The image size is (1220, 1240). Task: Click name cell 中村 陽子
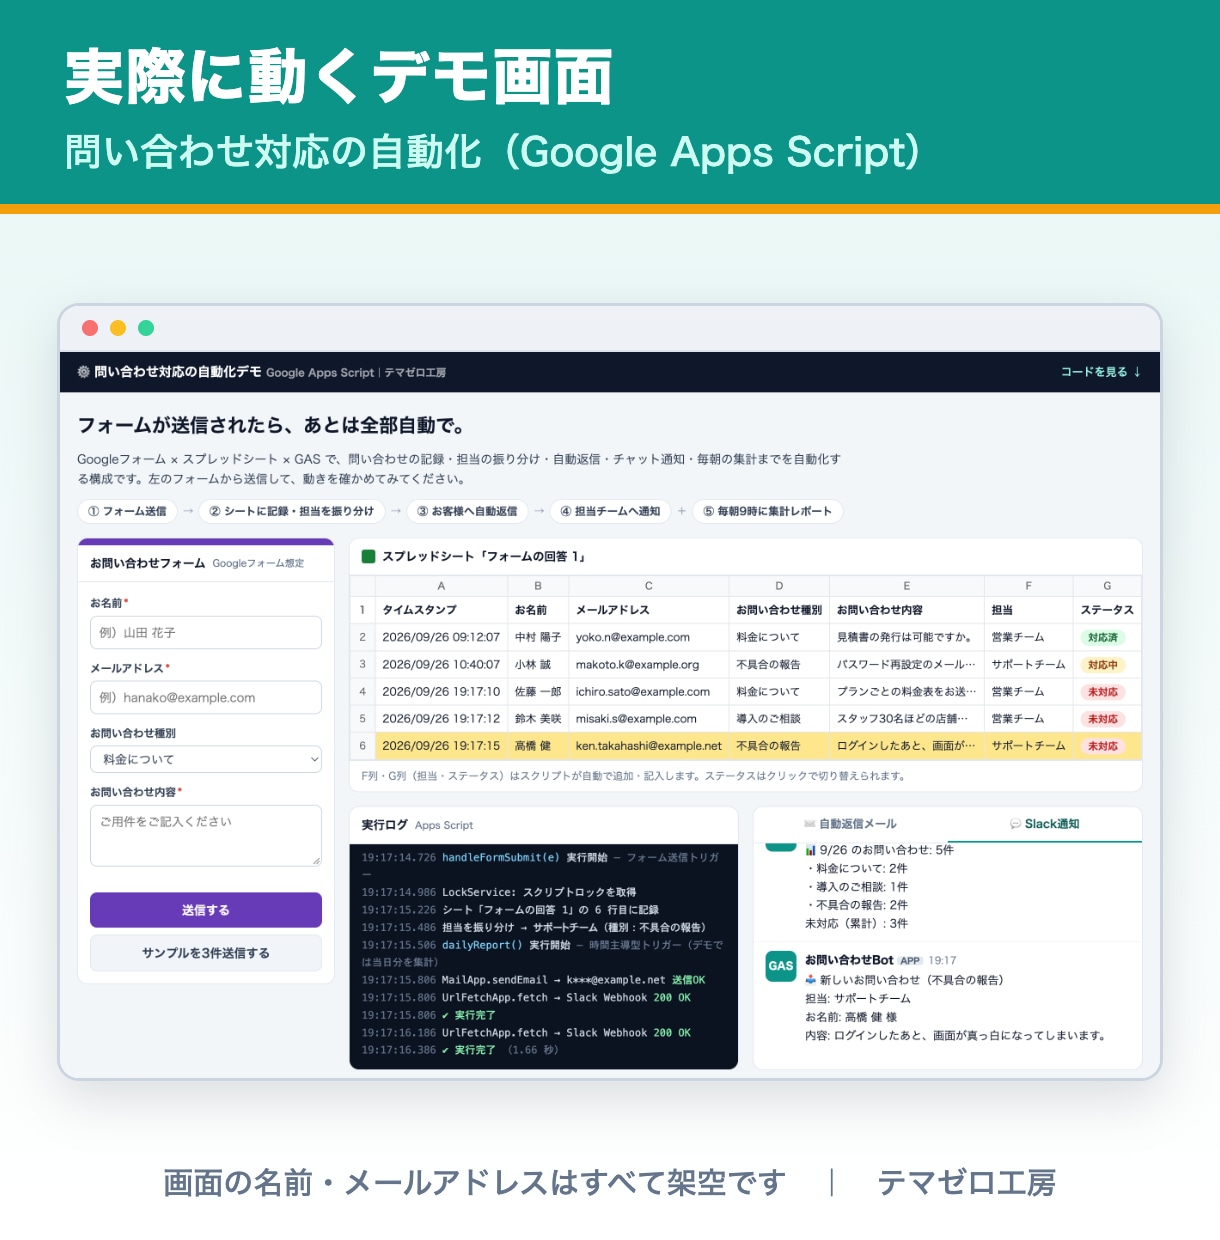538,637
